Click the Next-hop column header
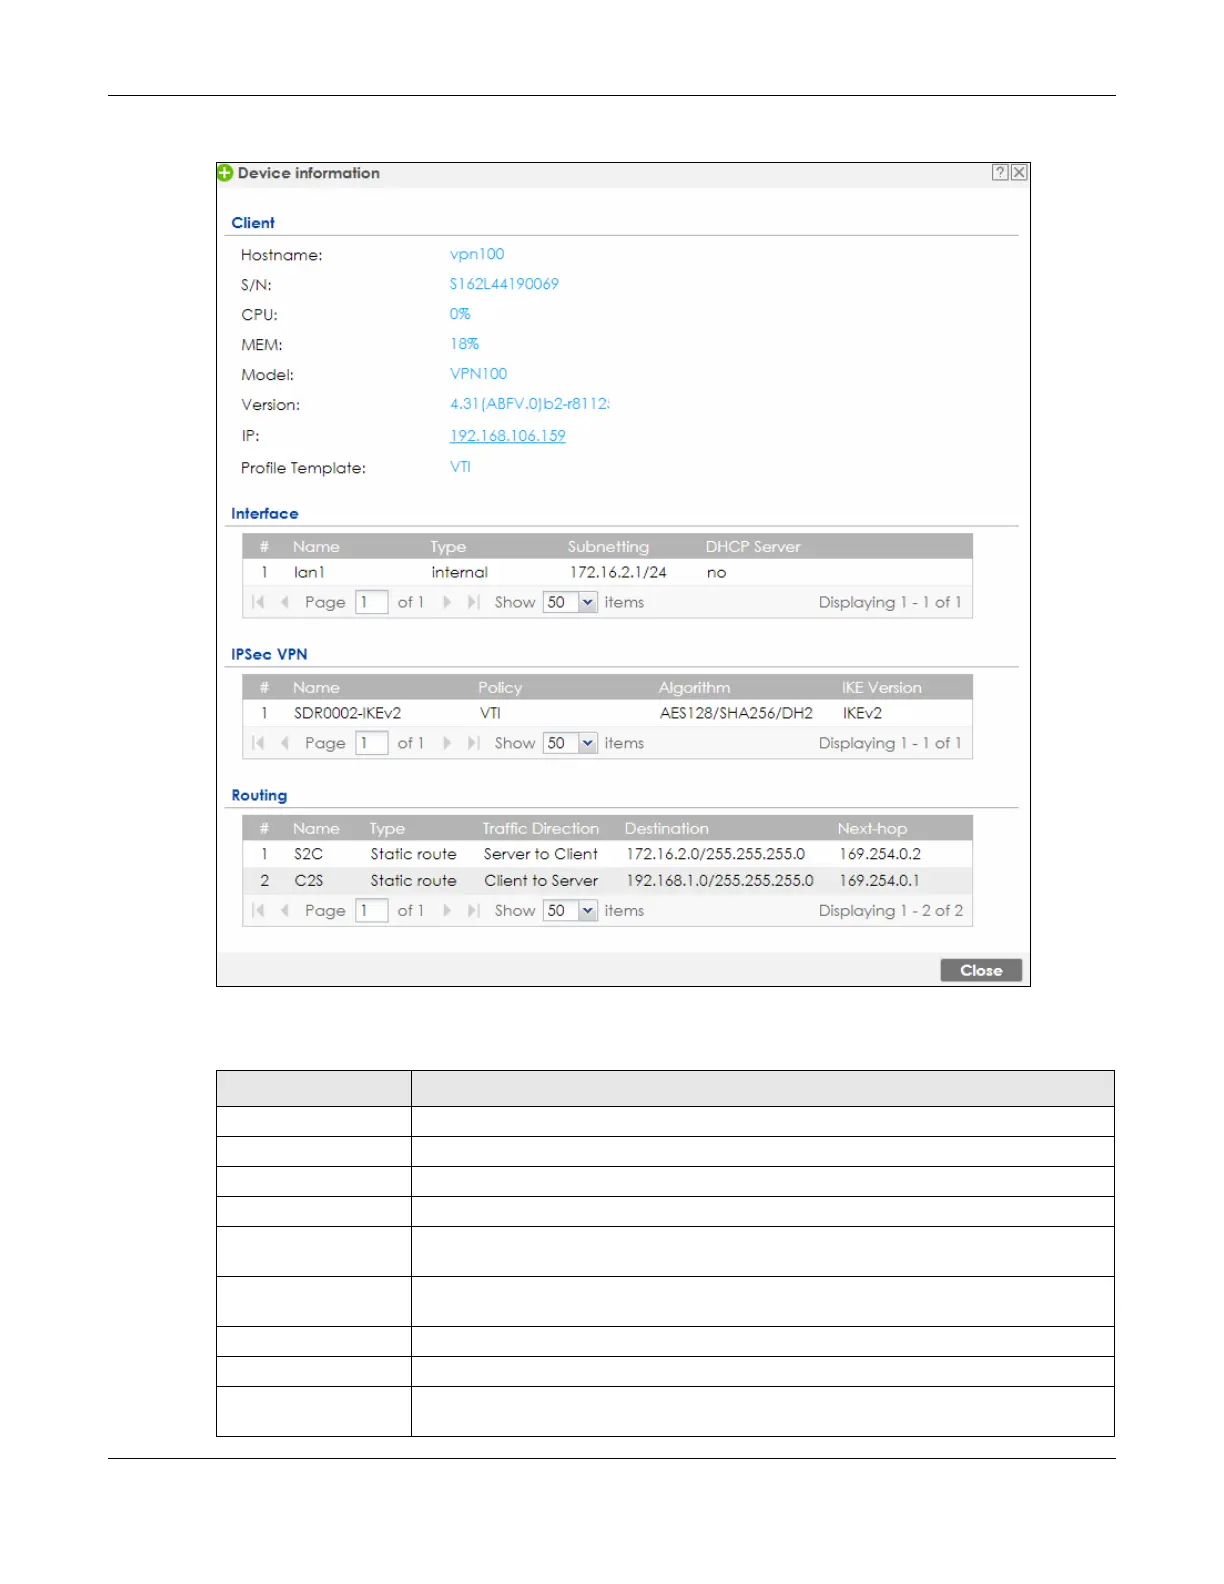Image resolution: width=1224 pixels, height=1584 pixels. pyautogui.click(x=872, y=829)
